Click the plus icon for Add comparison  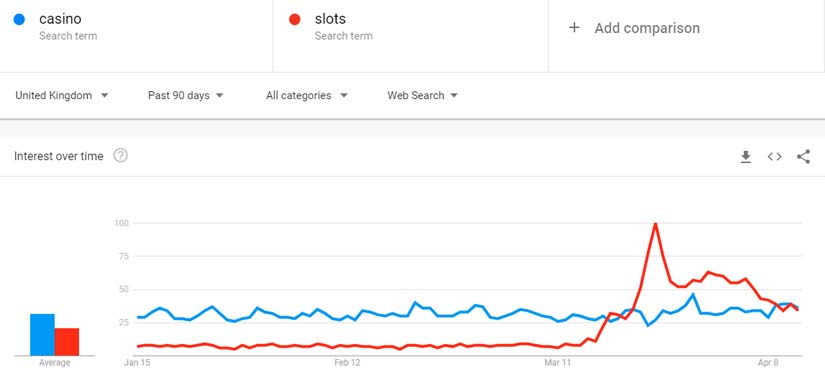[x=574, y=28]
